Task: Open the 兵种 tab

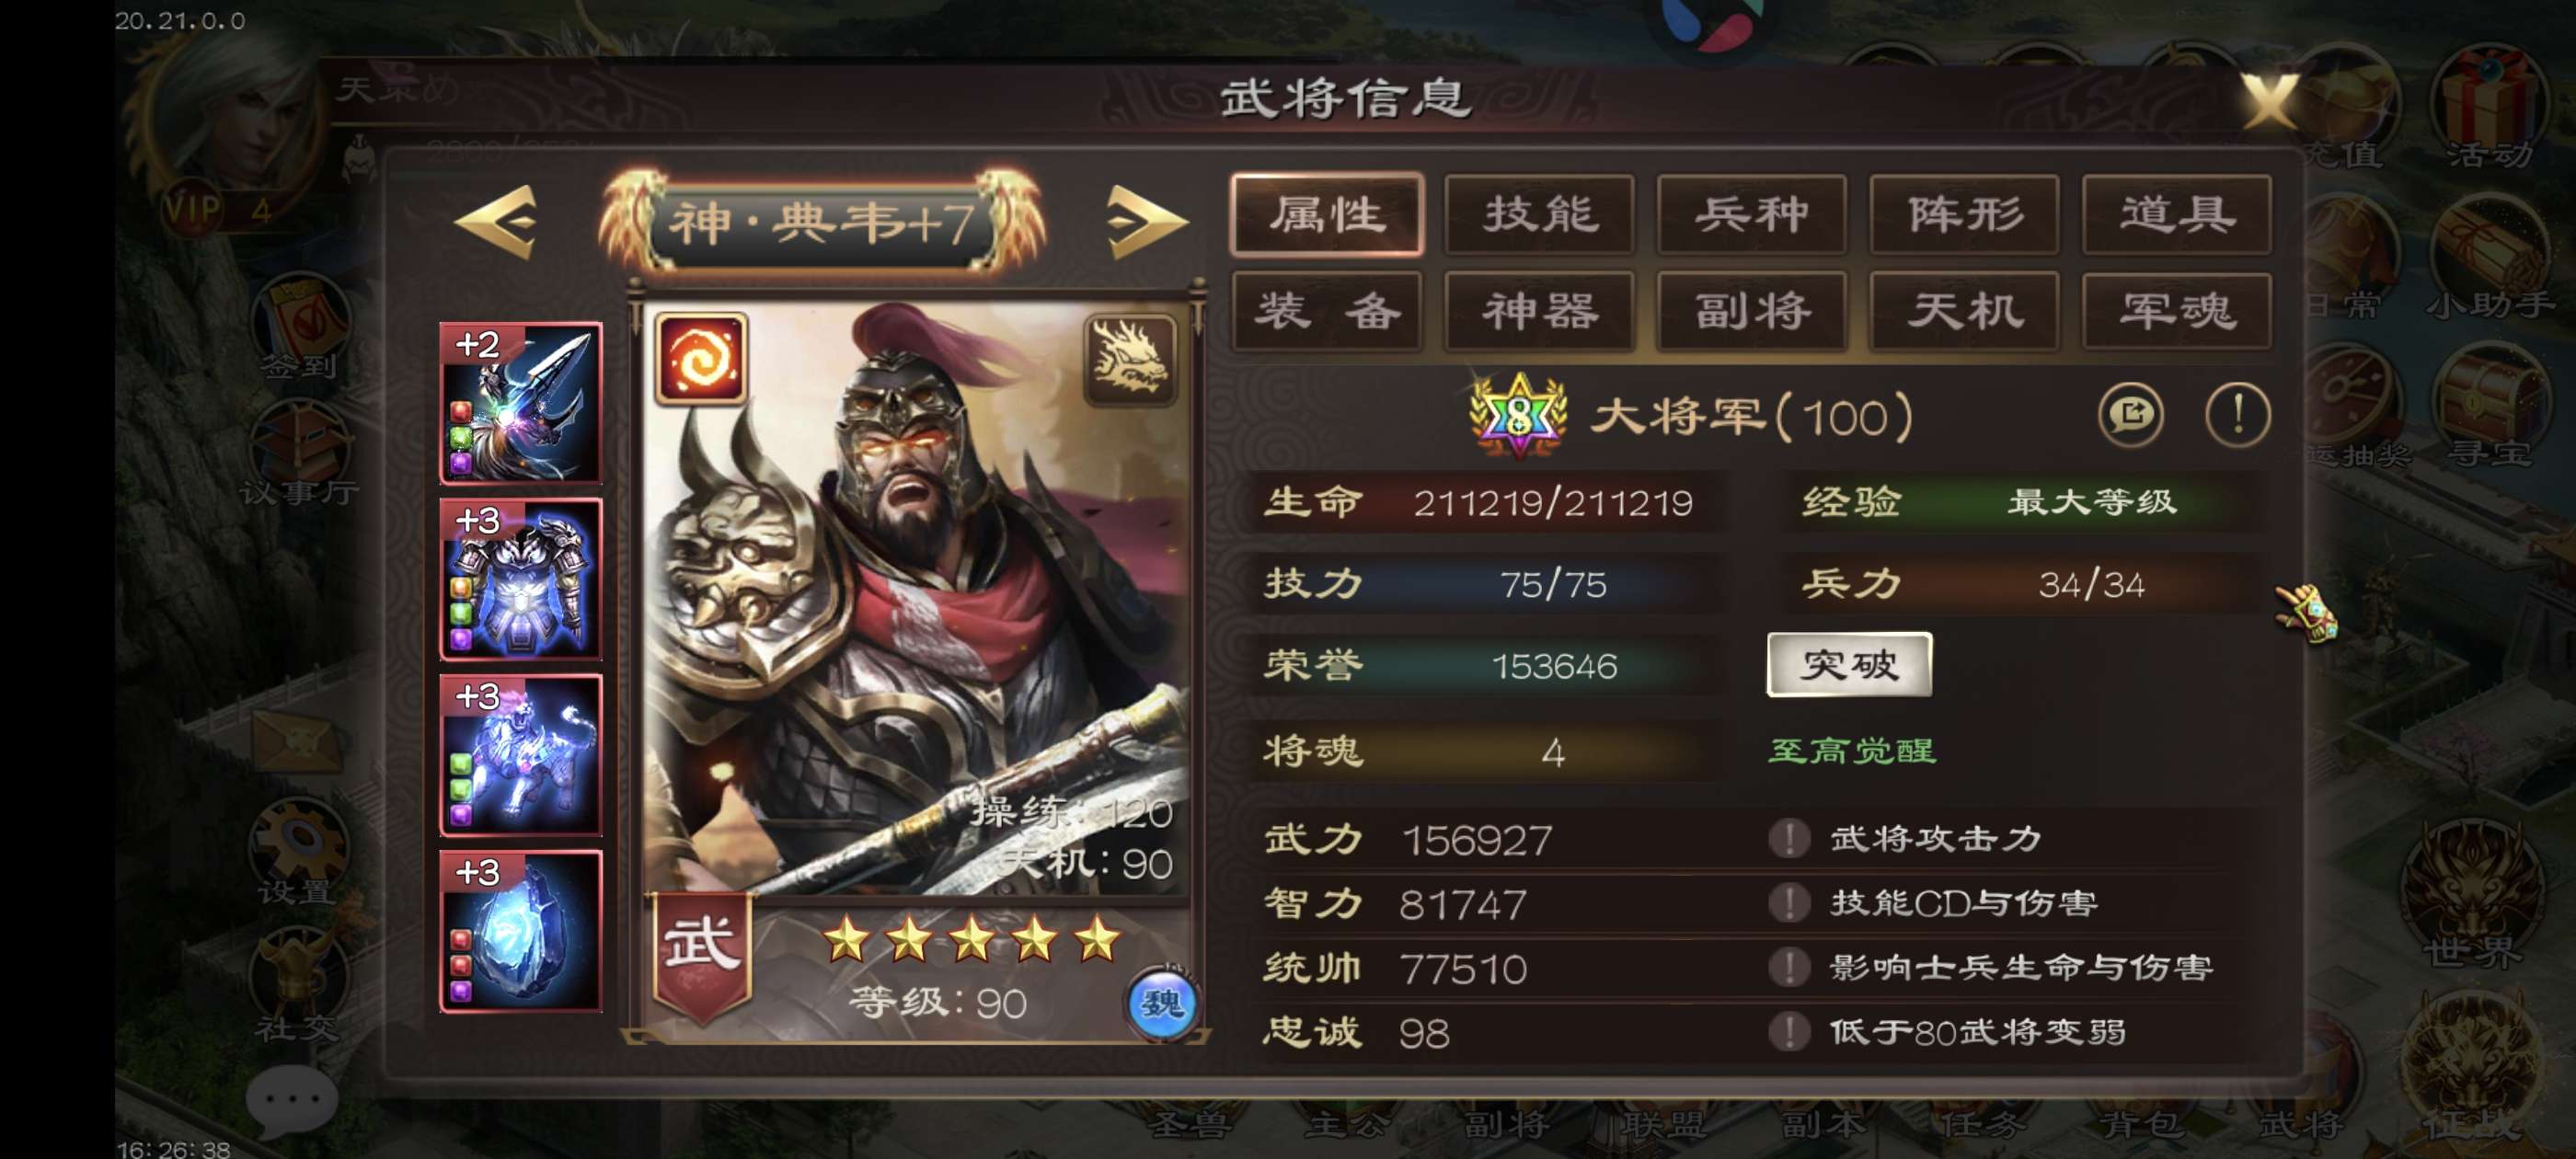Action: coord(1752,215)
